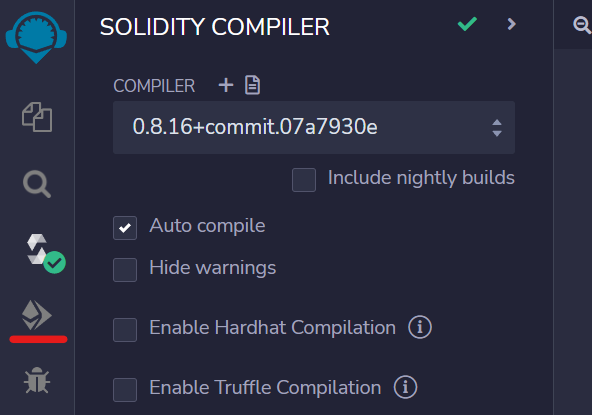Viewport: 592px width, 415px height.
Task: Open the File explorer sidebar icon
Action: (37, 117)
